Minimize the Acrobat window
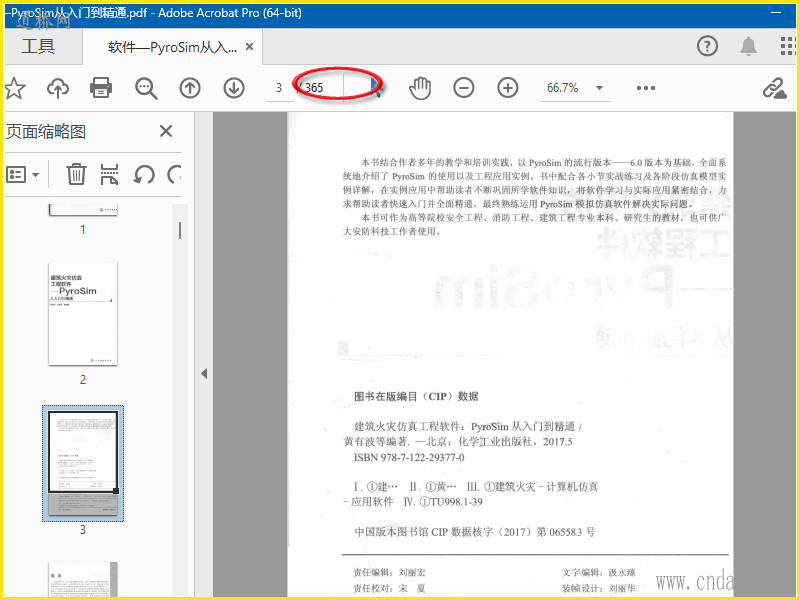Screen dimensions: 800x600 click(x=776, y=13)
